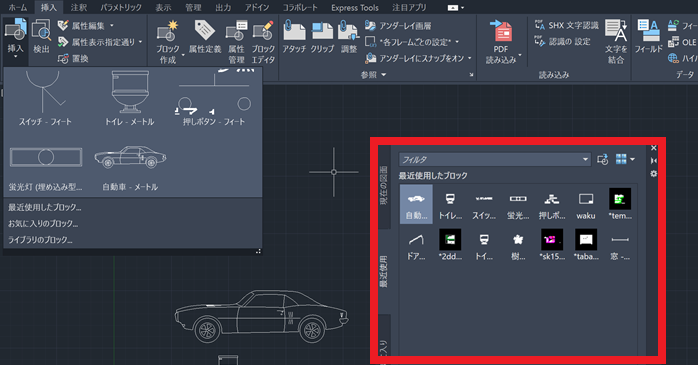Click the browse file icon beside filter
698x365 pixels.
[603, 159]
